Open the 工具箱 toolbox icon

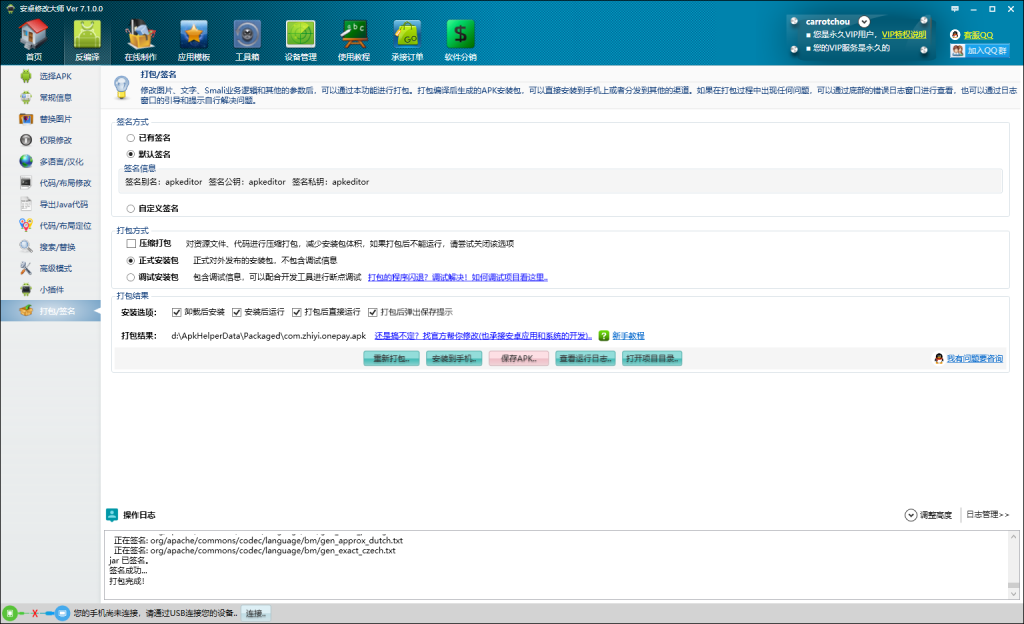[x=247, y=36]
